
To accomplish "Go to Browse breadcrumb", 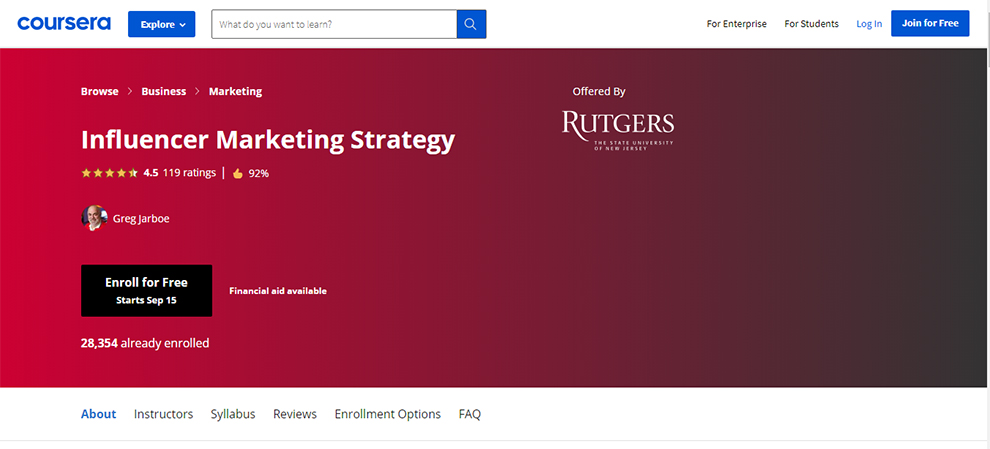I will coord(99,91).
